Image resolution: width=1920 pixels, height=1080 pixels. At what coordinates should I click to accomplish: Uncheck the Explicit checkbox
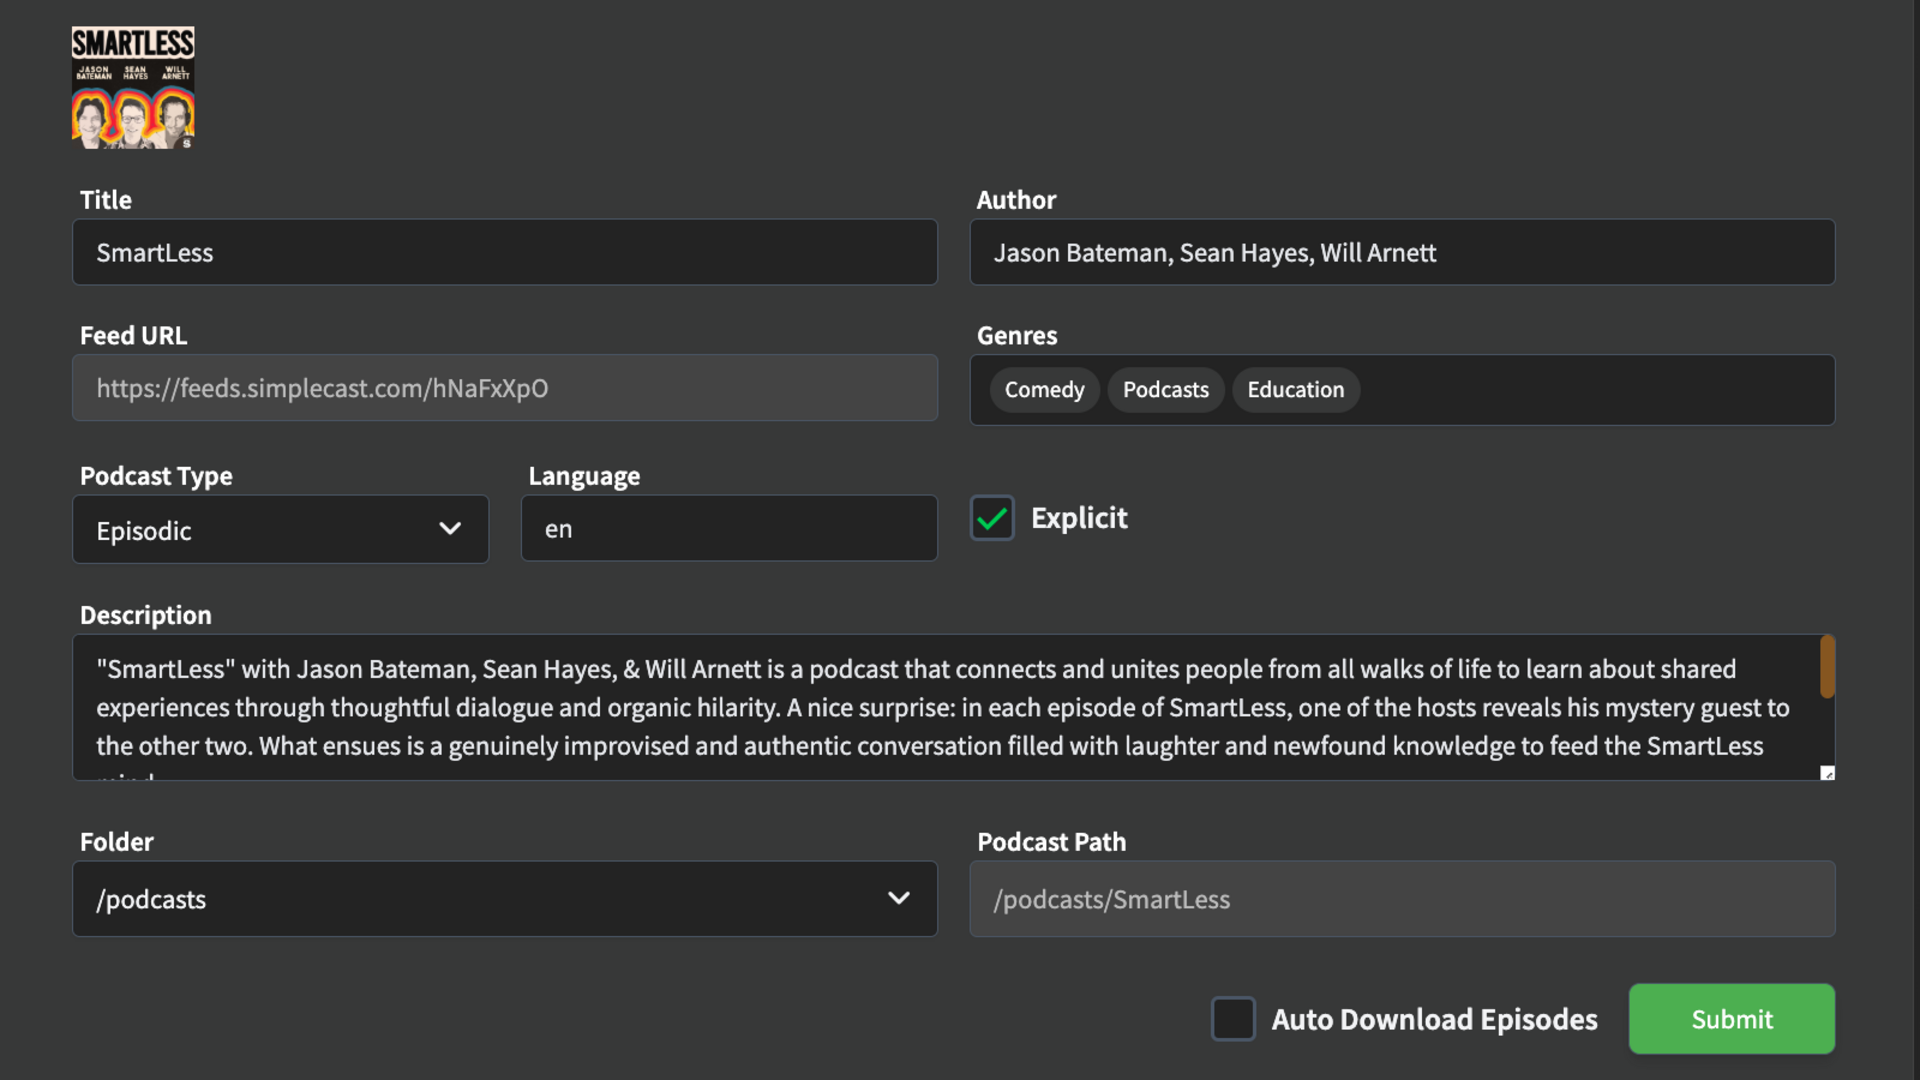992,518
